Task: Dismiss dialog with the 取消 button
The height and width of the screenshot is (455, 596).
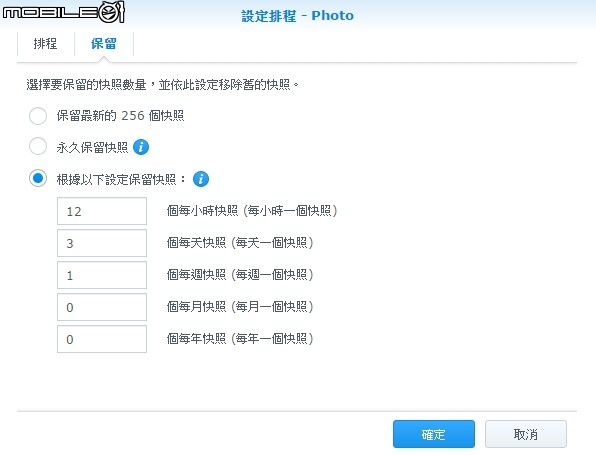Action: 526,434
